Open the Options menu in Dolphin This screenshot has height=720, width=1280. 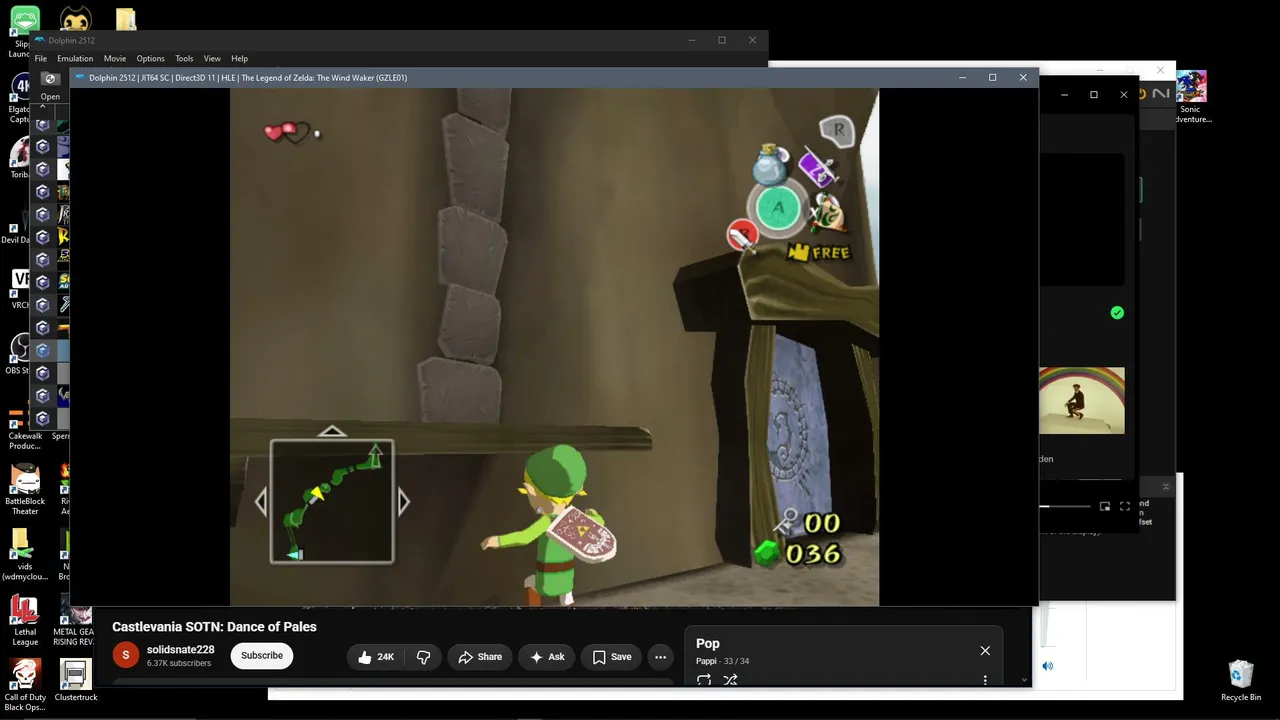[x=150, y=59]
